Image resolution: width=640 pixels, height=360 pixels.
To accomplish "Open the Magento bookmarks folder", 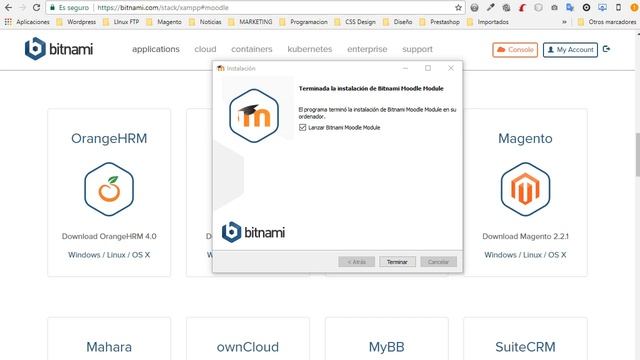I will (164, 22).
